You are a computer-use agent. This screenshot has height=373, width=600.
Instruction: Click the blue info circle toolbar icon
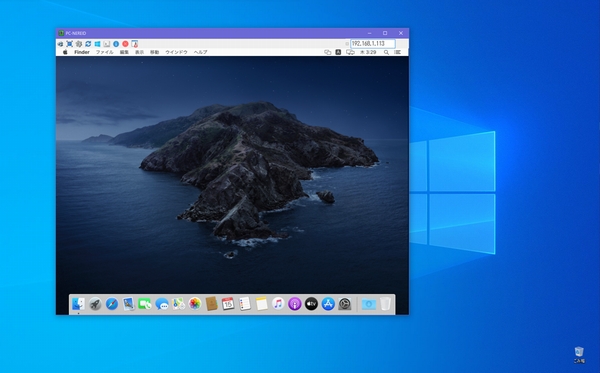[116, 44]
